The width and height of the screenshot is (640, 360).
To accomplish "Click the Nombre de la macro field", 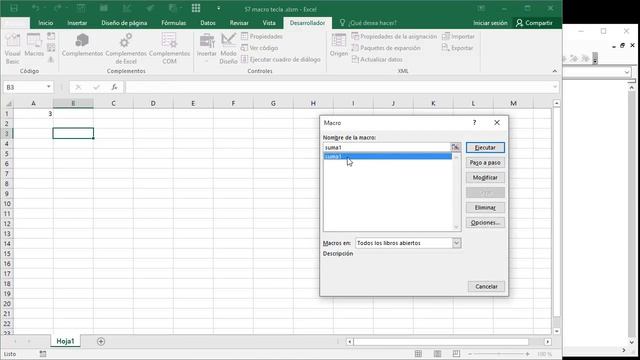I will click(x=387, y=147).
